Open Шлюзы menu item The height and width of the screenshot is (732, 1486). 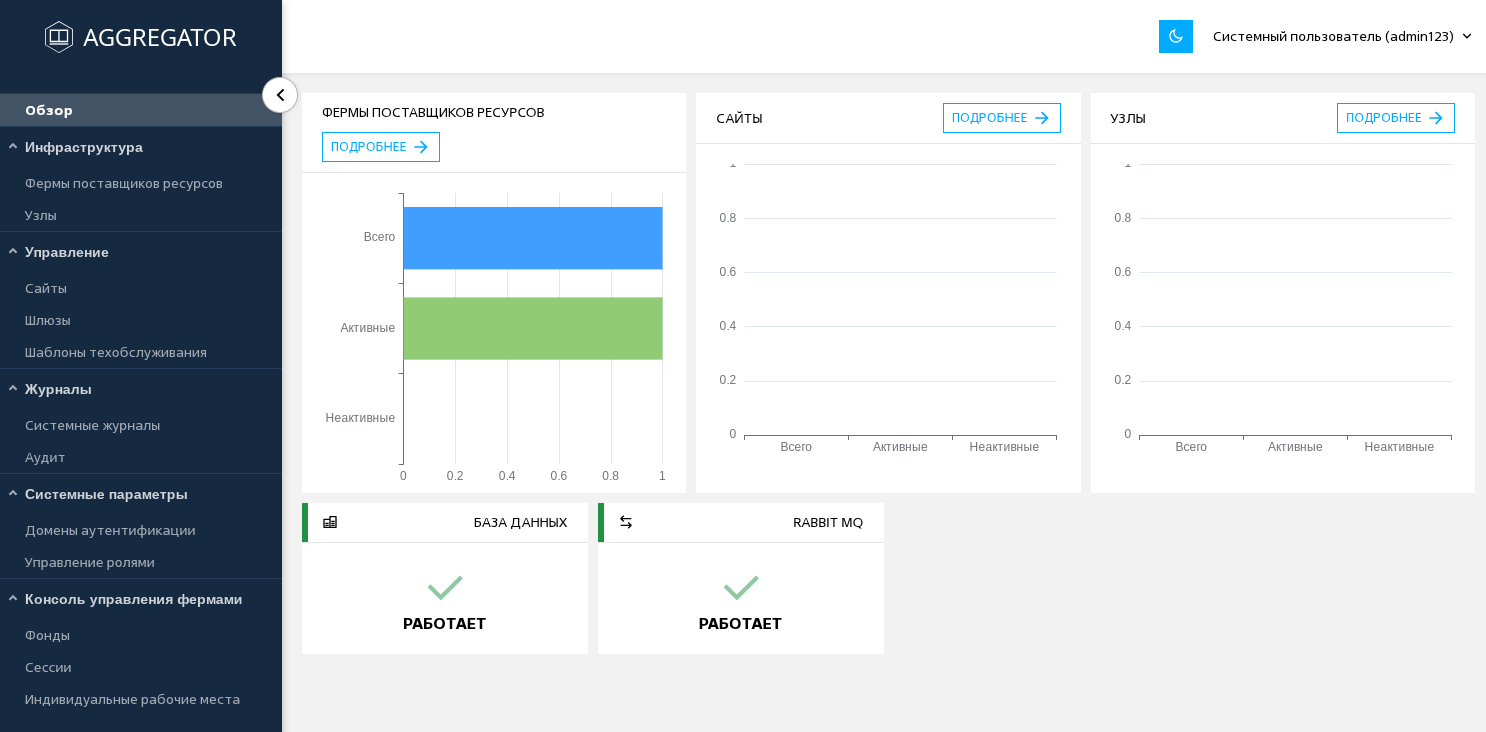point(48,320)
